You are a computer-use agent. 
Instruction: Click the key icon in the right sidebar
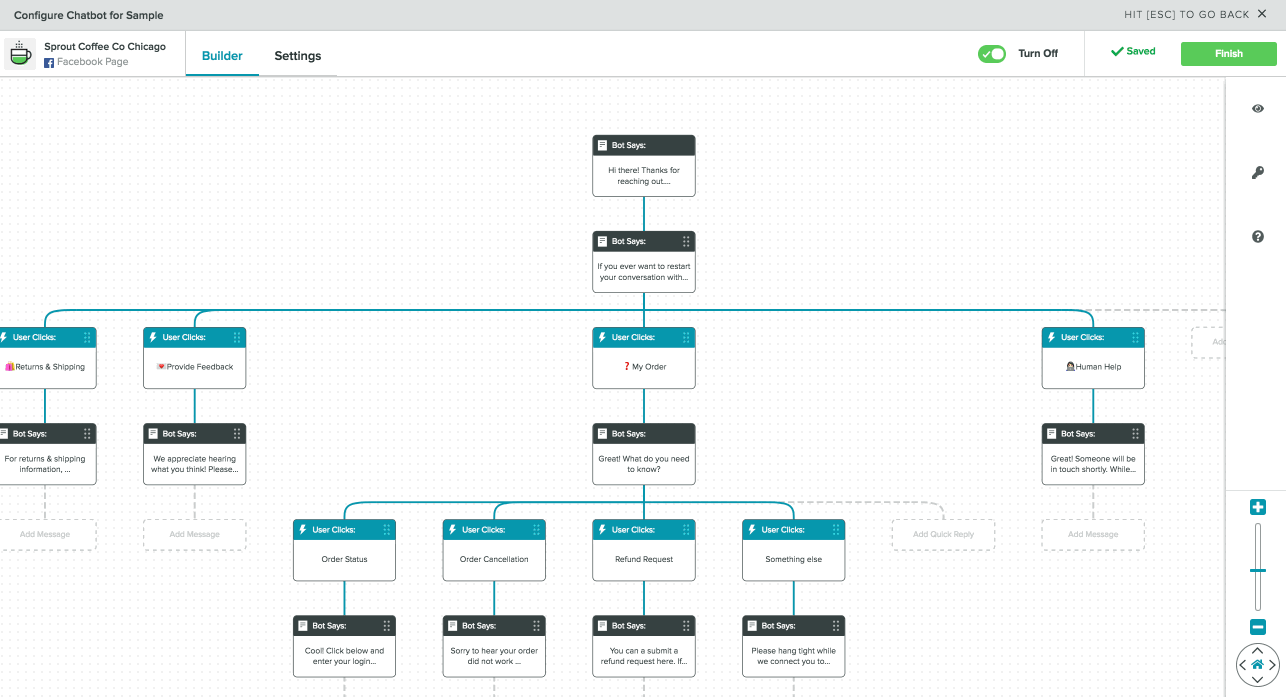coord(1257,172)
